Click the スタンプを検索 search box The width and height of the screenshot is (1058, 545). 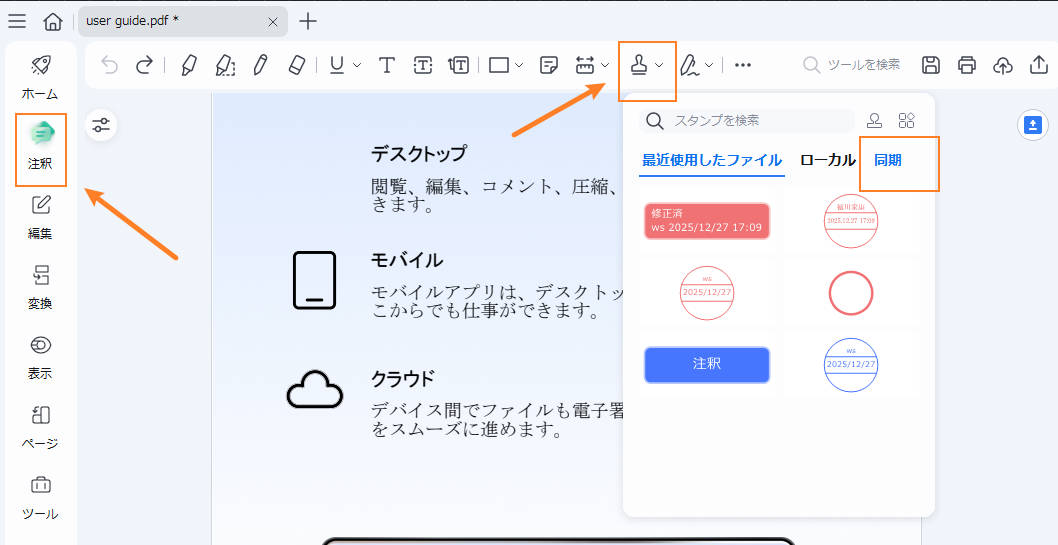[x=747, y=121]
